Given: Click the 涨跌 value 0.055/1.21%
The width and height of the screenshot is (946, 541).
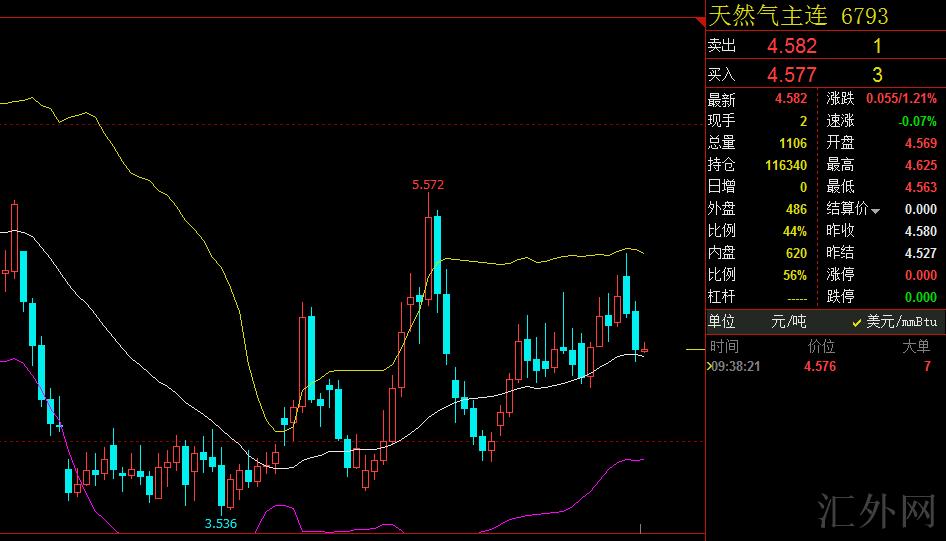Looking at the screenshot, I should [901, 99].
